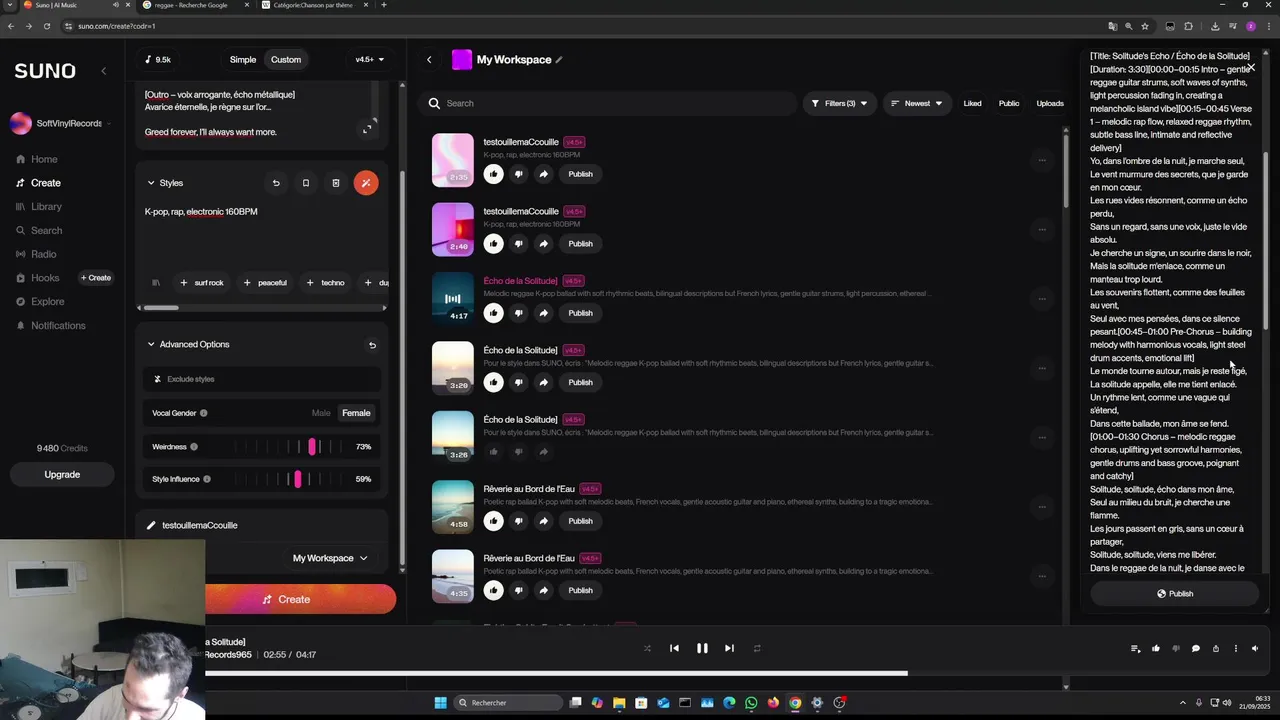Open the My Workspace dropdown above Create
This screenshot has width=1280, height=720.
(330, 558)
